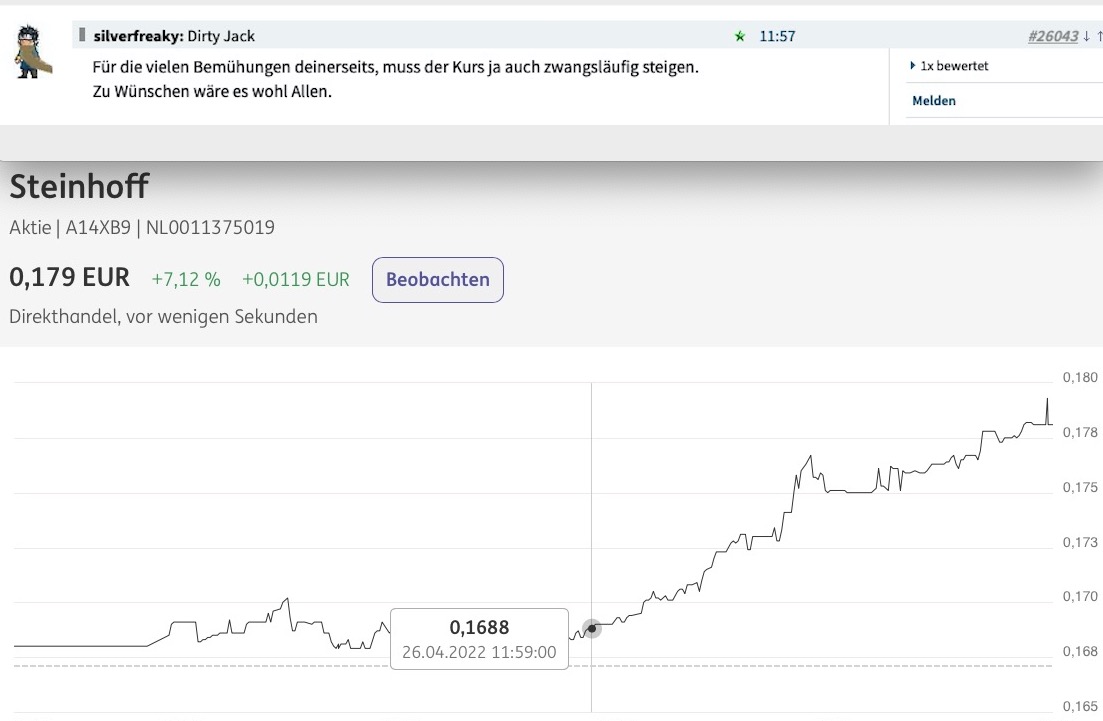Image resolution: width=1103 pixels, height=721 pixels.
Task: Click the gray quote bar before silverfreaky
Action: 81,36
